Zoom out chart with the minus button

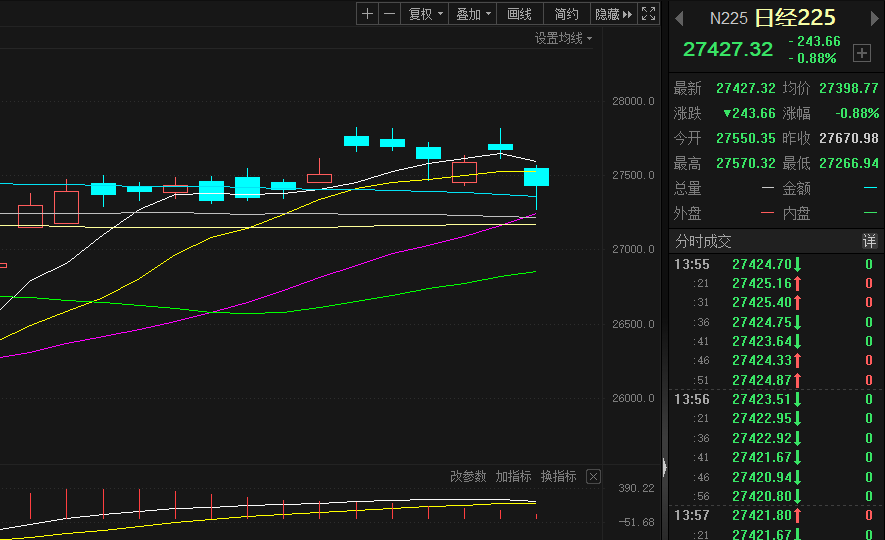pos(389,14)
